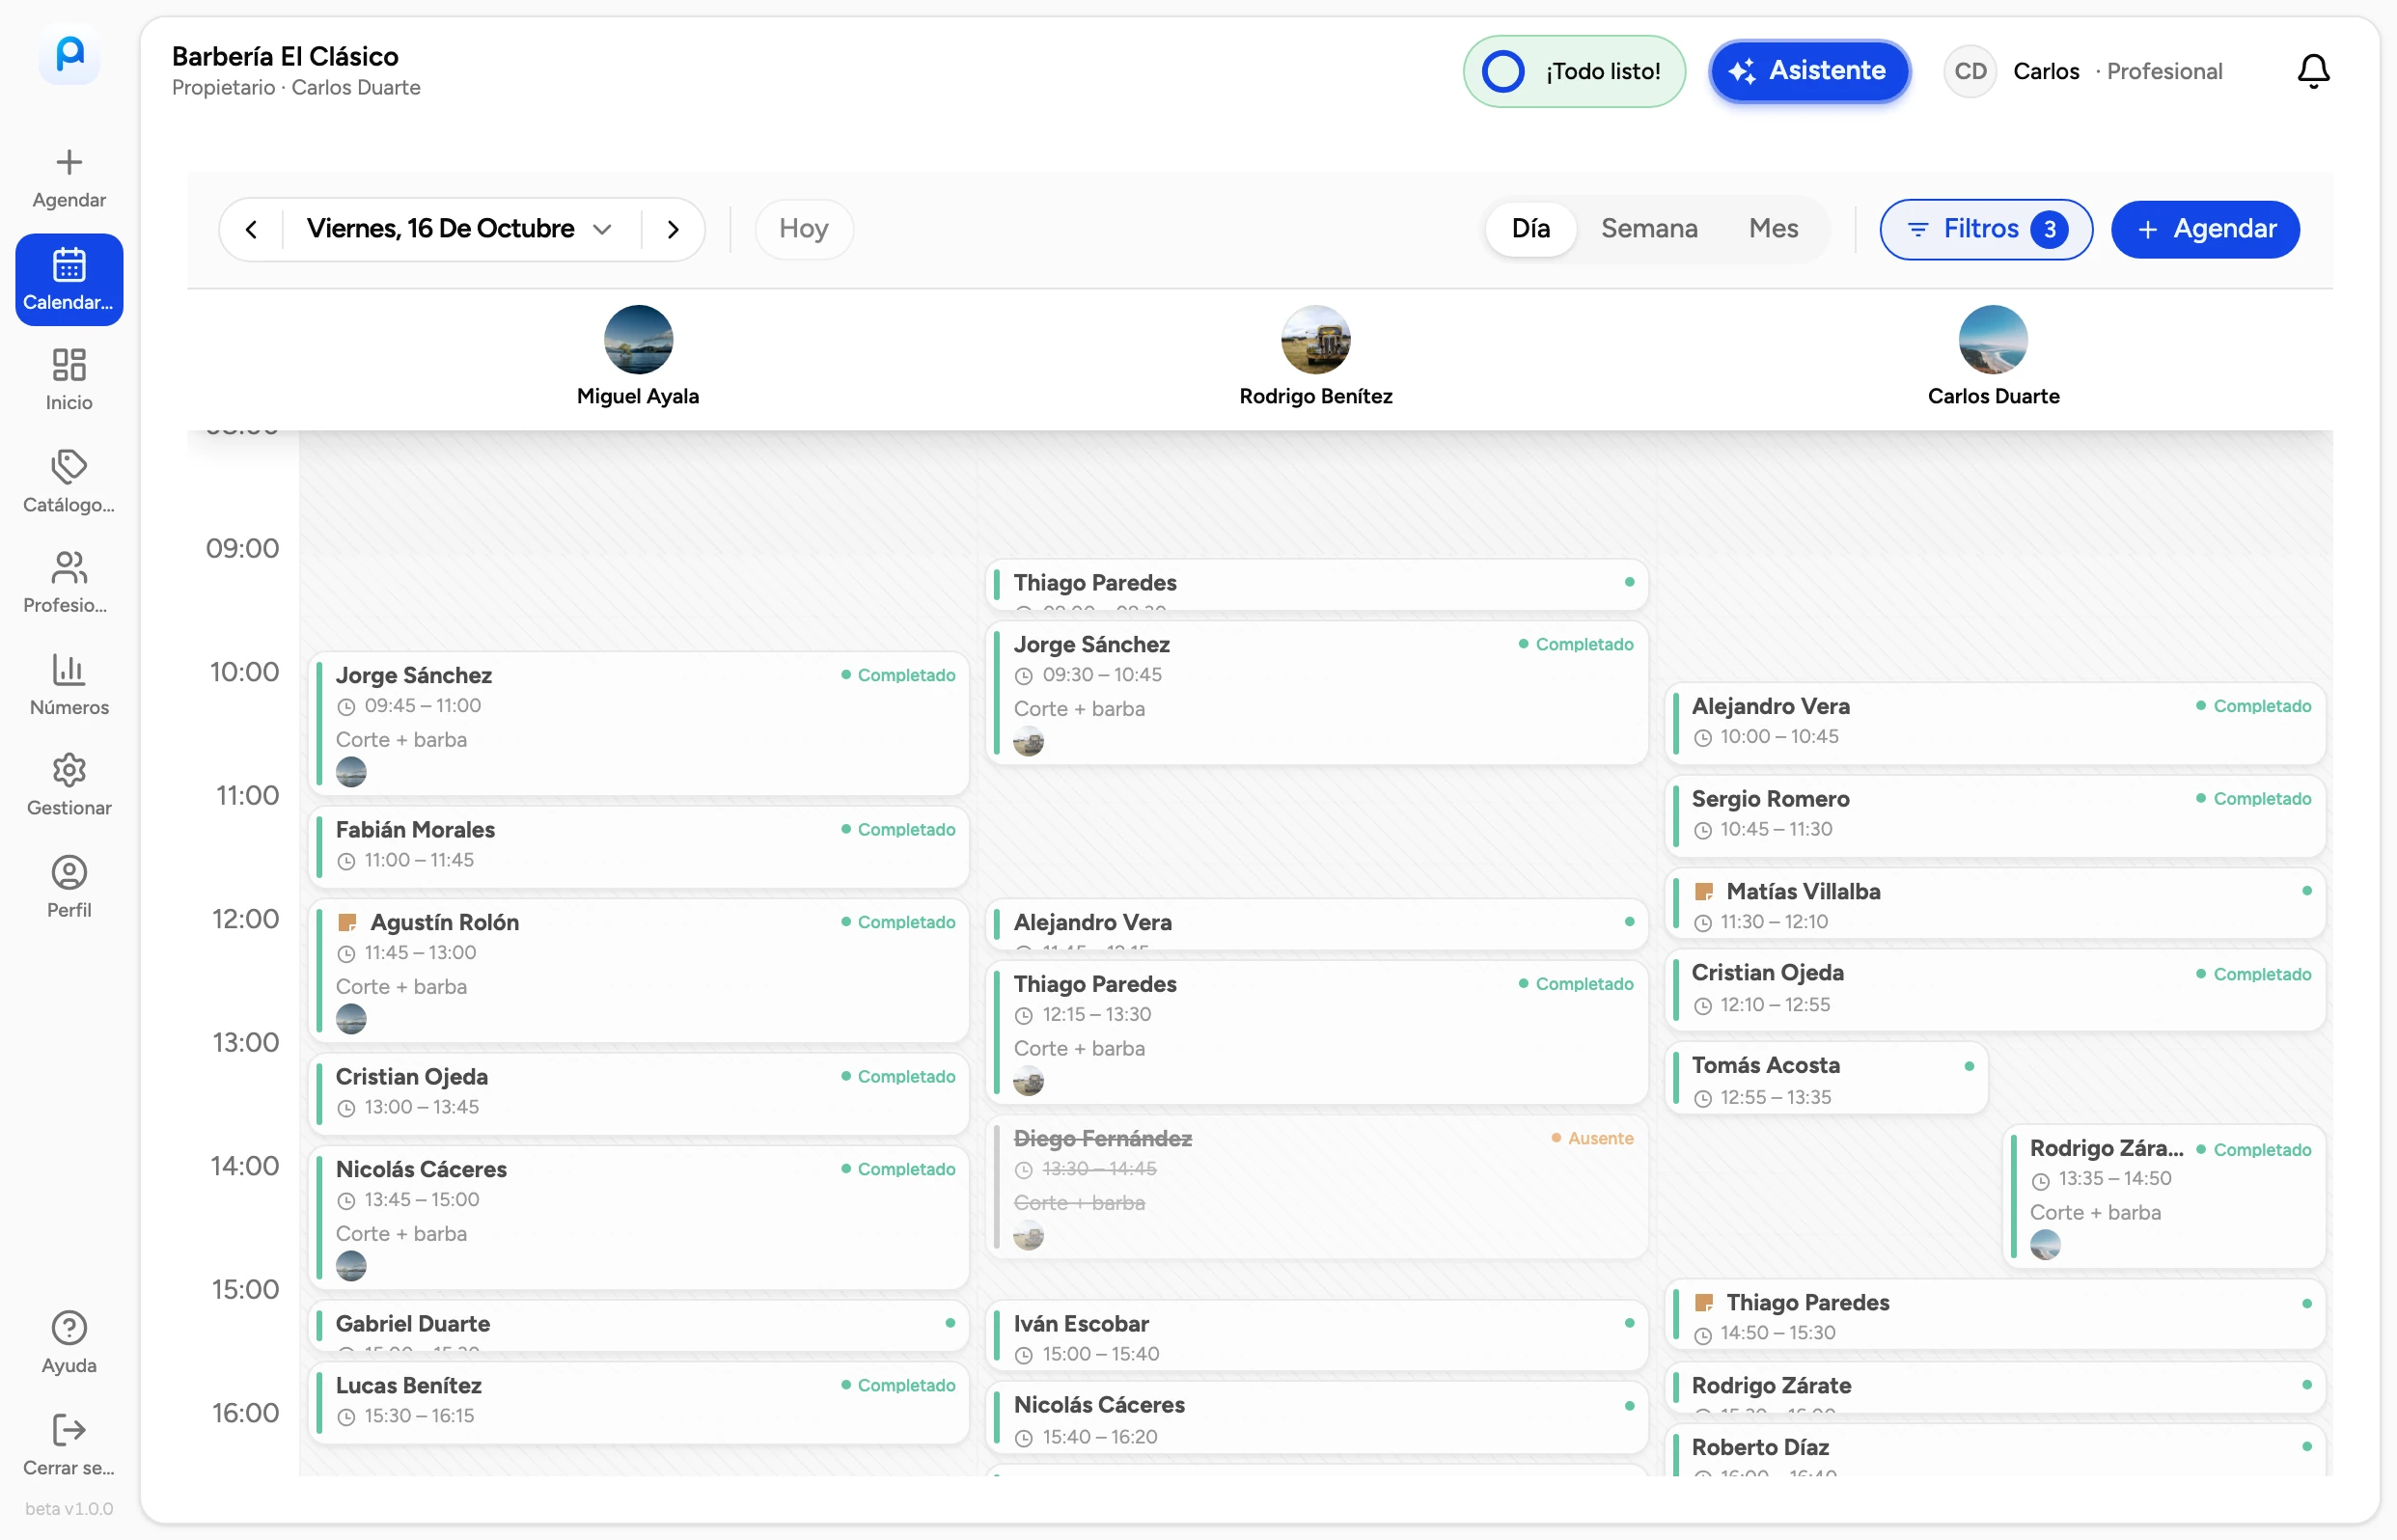Click the CD user avatar in header
2397x1540 pixels.
[x=1970, y=71]
